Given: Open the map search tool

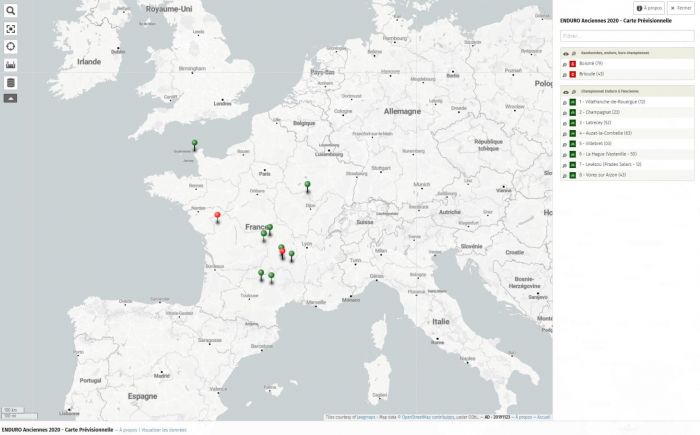Looking at the screenshot, I should [11, 10].
